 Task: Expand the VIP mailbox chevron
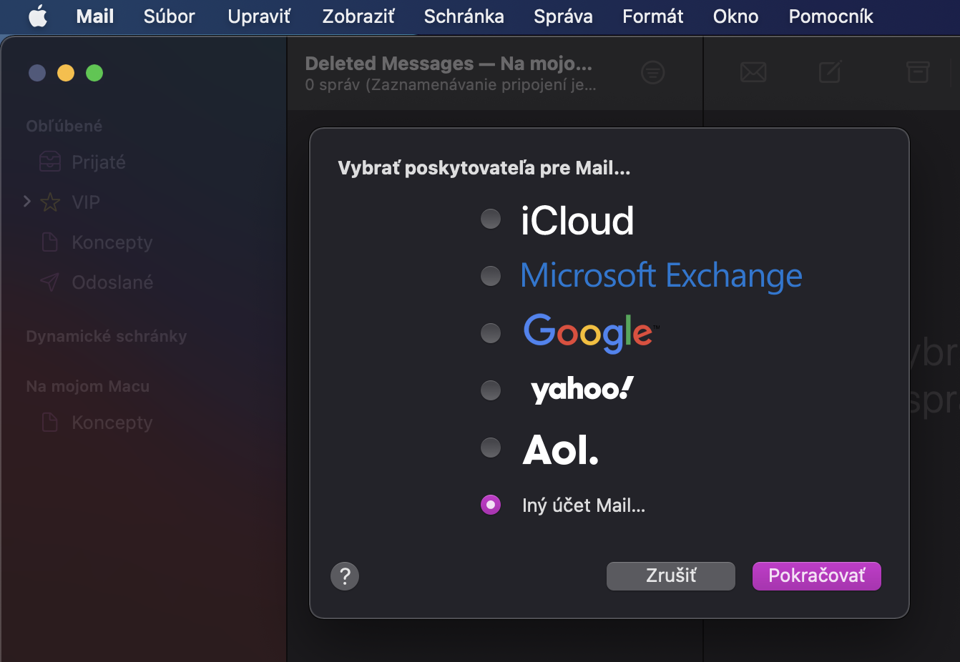pyautogui.click(x=27, y=201)
